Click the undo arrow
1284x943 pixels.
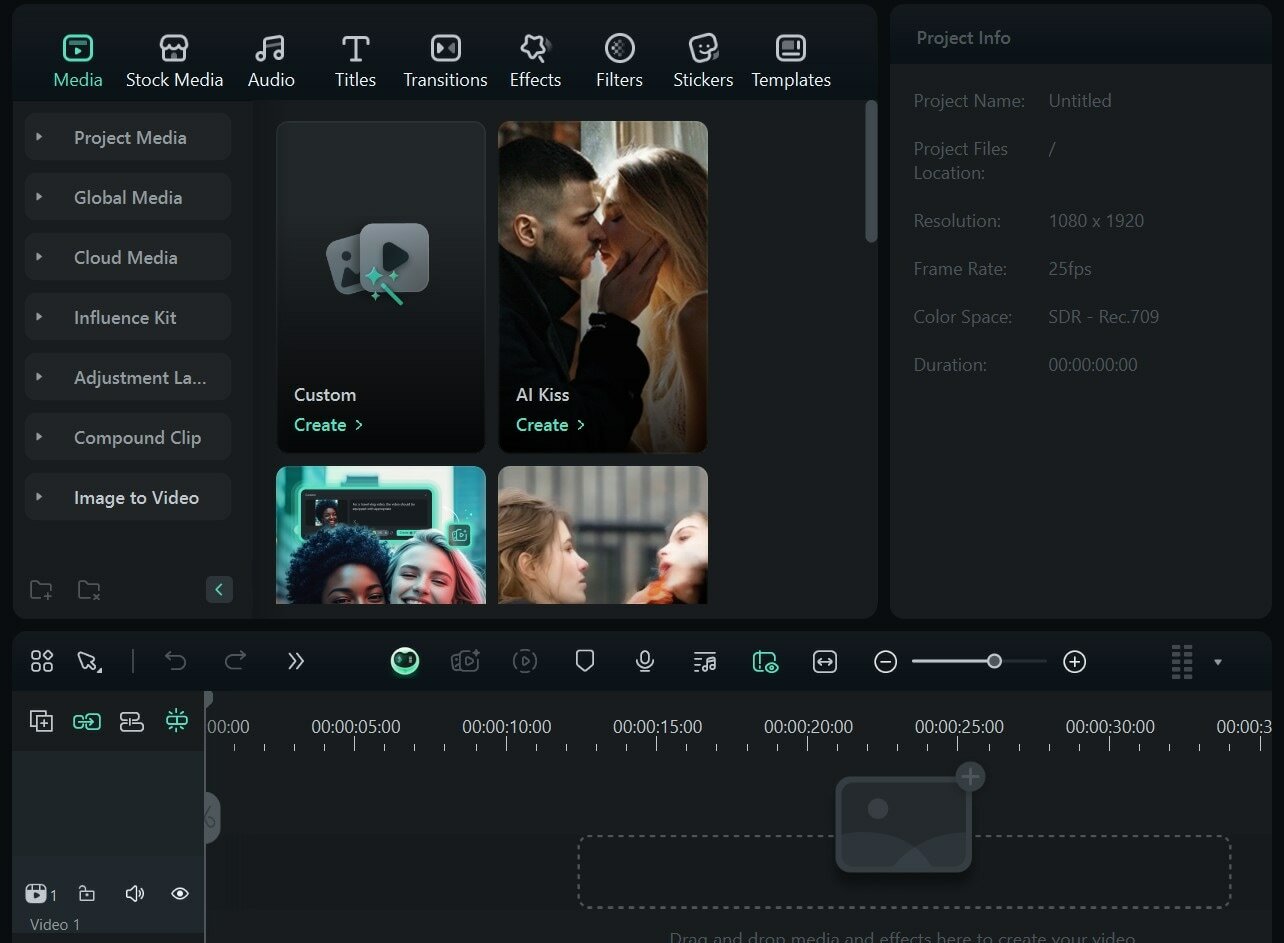(x=175, y=661)
